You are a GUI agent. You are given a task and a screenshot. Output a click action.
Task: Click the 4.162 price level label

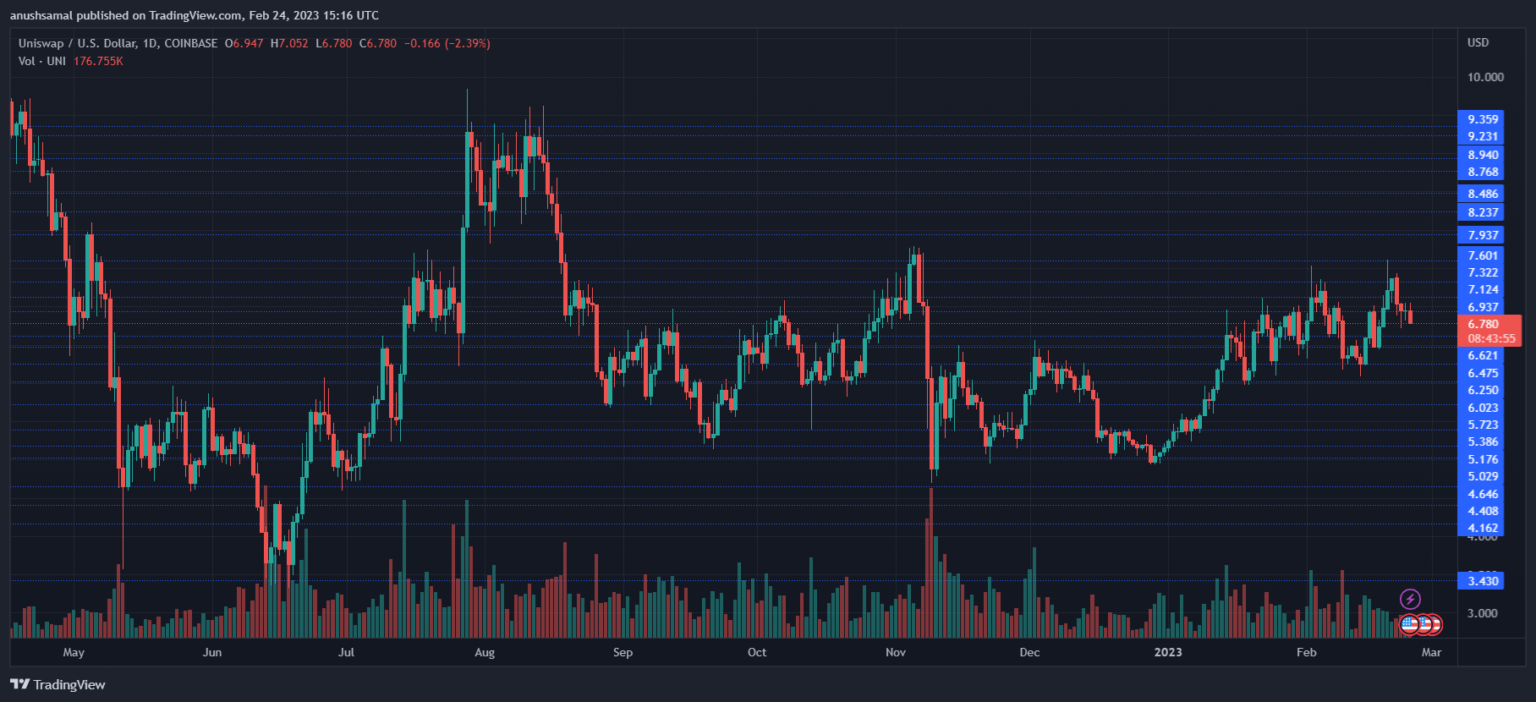click(x=1482, y=527)
